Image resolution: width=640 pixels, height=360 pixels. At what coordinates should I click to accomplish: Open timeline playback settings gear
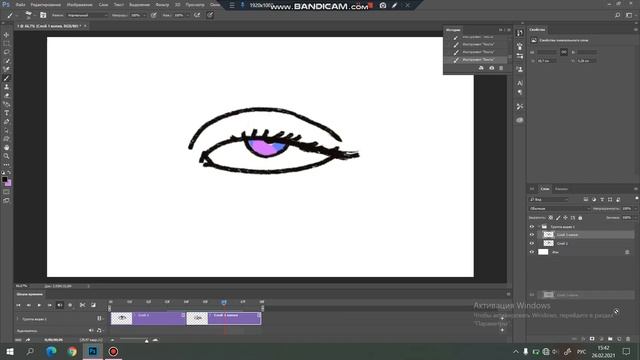click(x=70, y=305)
